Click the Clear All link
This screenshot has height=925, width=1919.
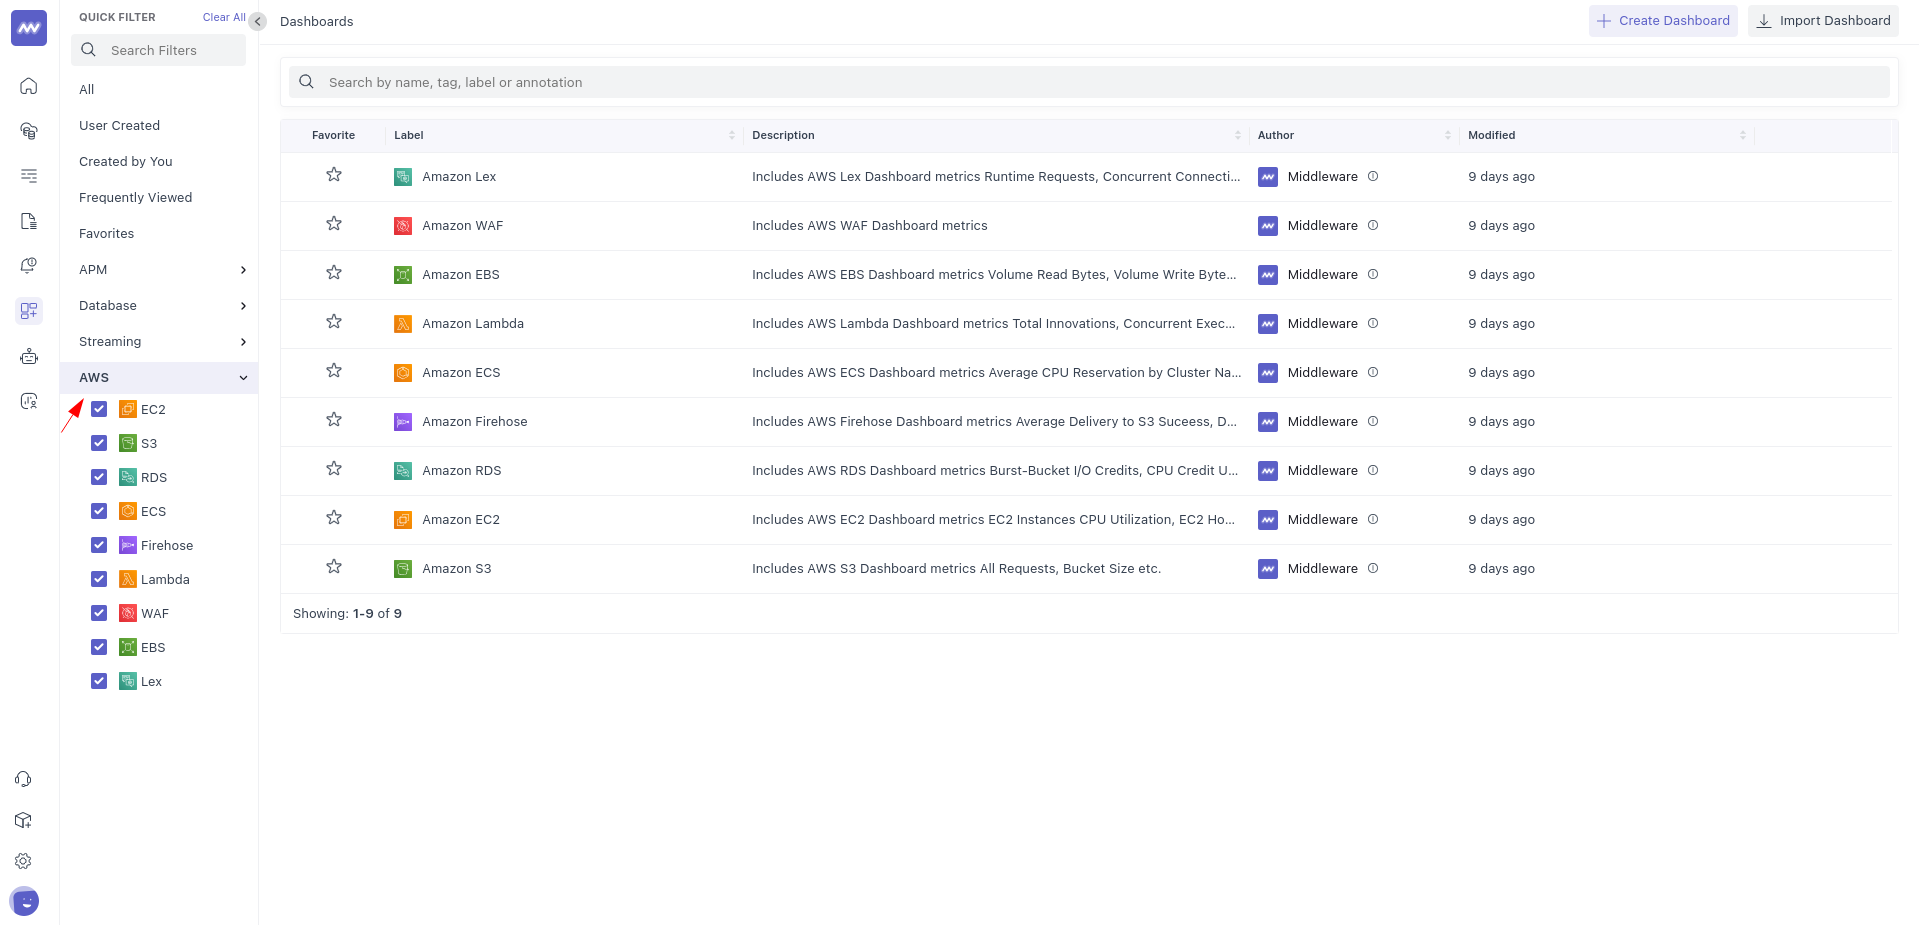point(223,17)
